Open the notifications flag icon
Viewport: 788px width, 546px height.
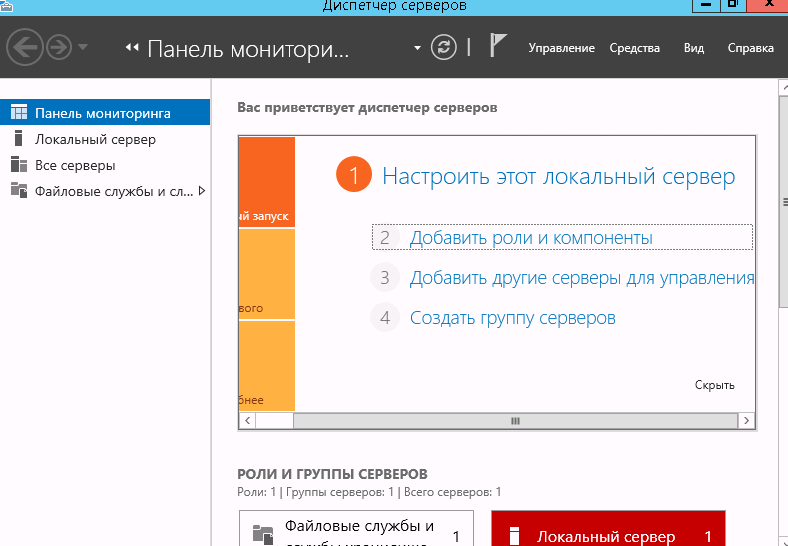(x=499, y=47)
